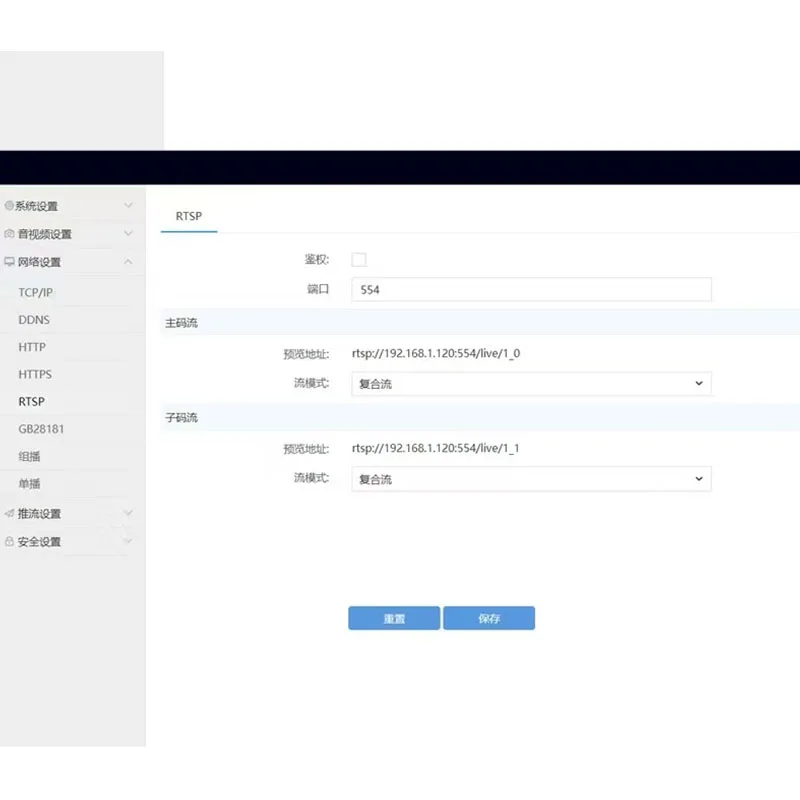Click the 音视频设置 menu label
Image resolution: width=800 pixels, height=800 pixels.
tap(45, 234)
